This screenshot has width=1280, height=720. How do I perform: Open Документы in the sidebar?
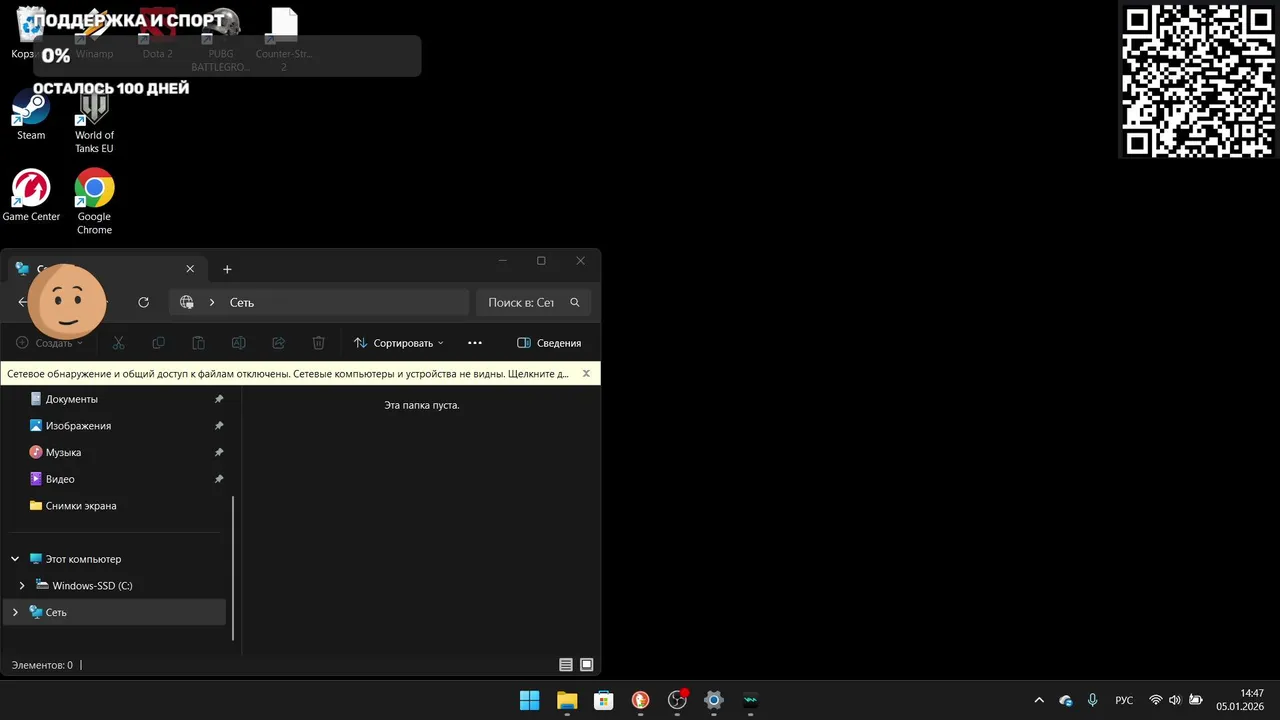(72, 399)
